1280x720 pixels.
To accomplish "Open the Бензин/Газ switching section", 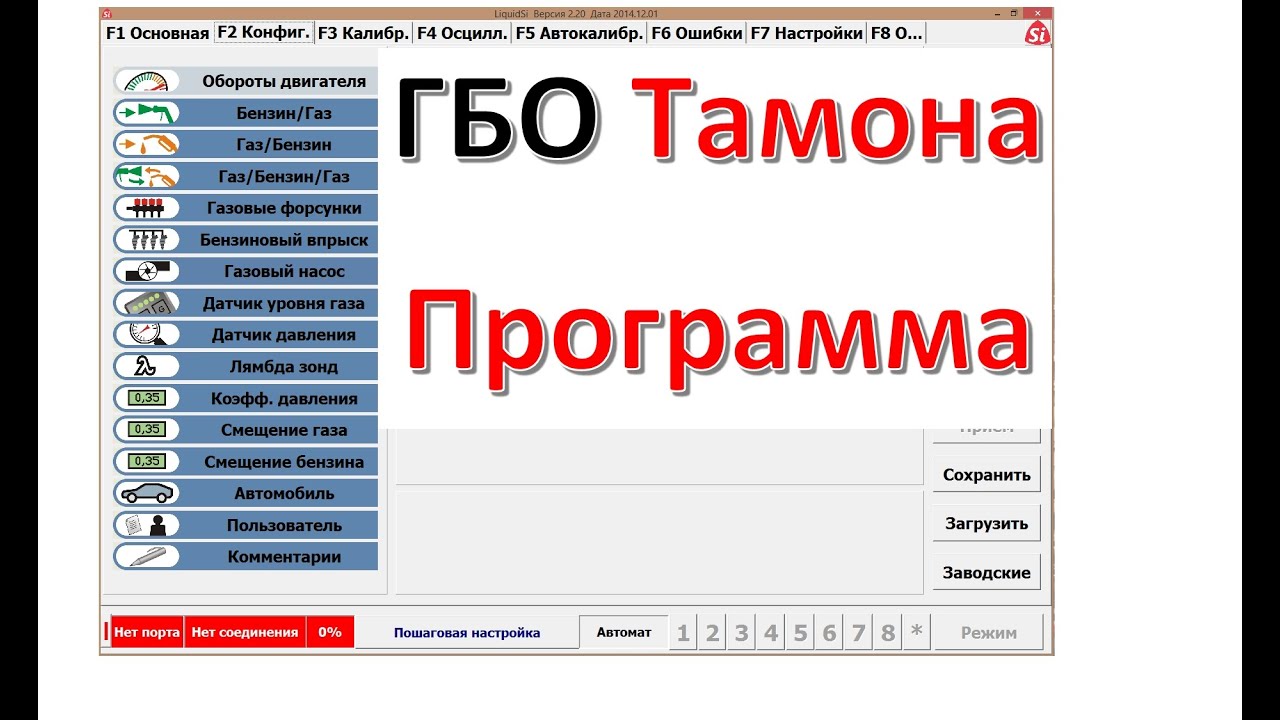I will pos(245,113).
